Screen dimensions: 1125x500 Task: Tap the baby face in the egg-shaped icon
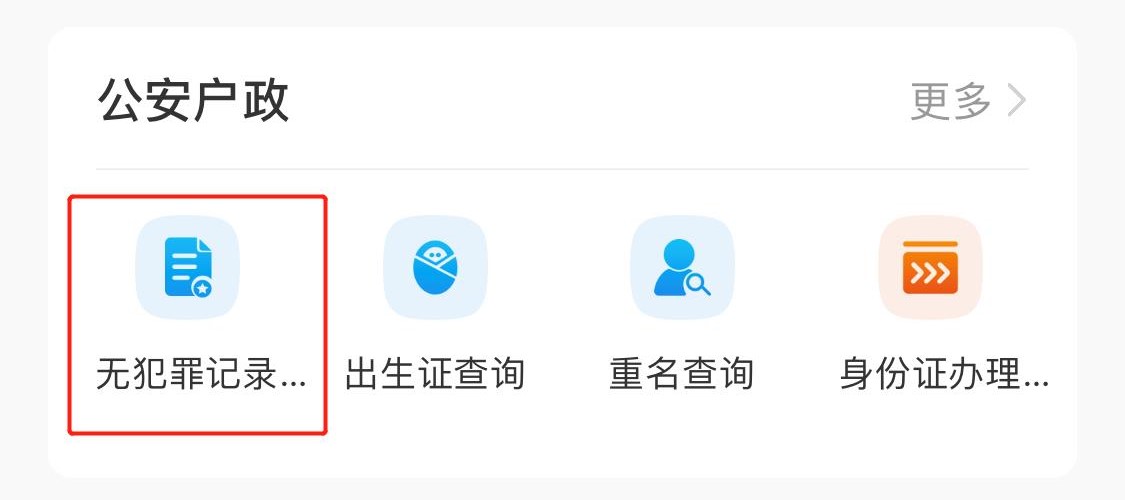click(x=434, y=252)
